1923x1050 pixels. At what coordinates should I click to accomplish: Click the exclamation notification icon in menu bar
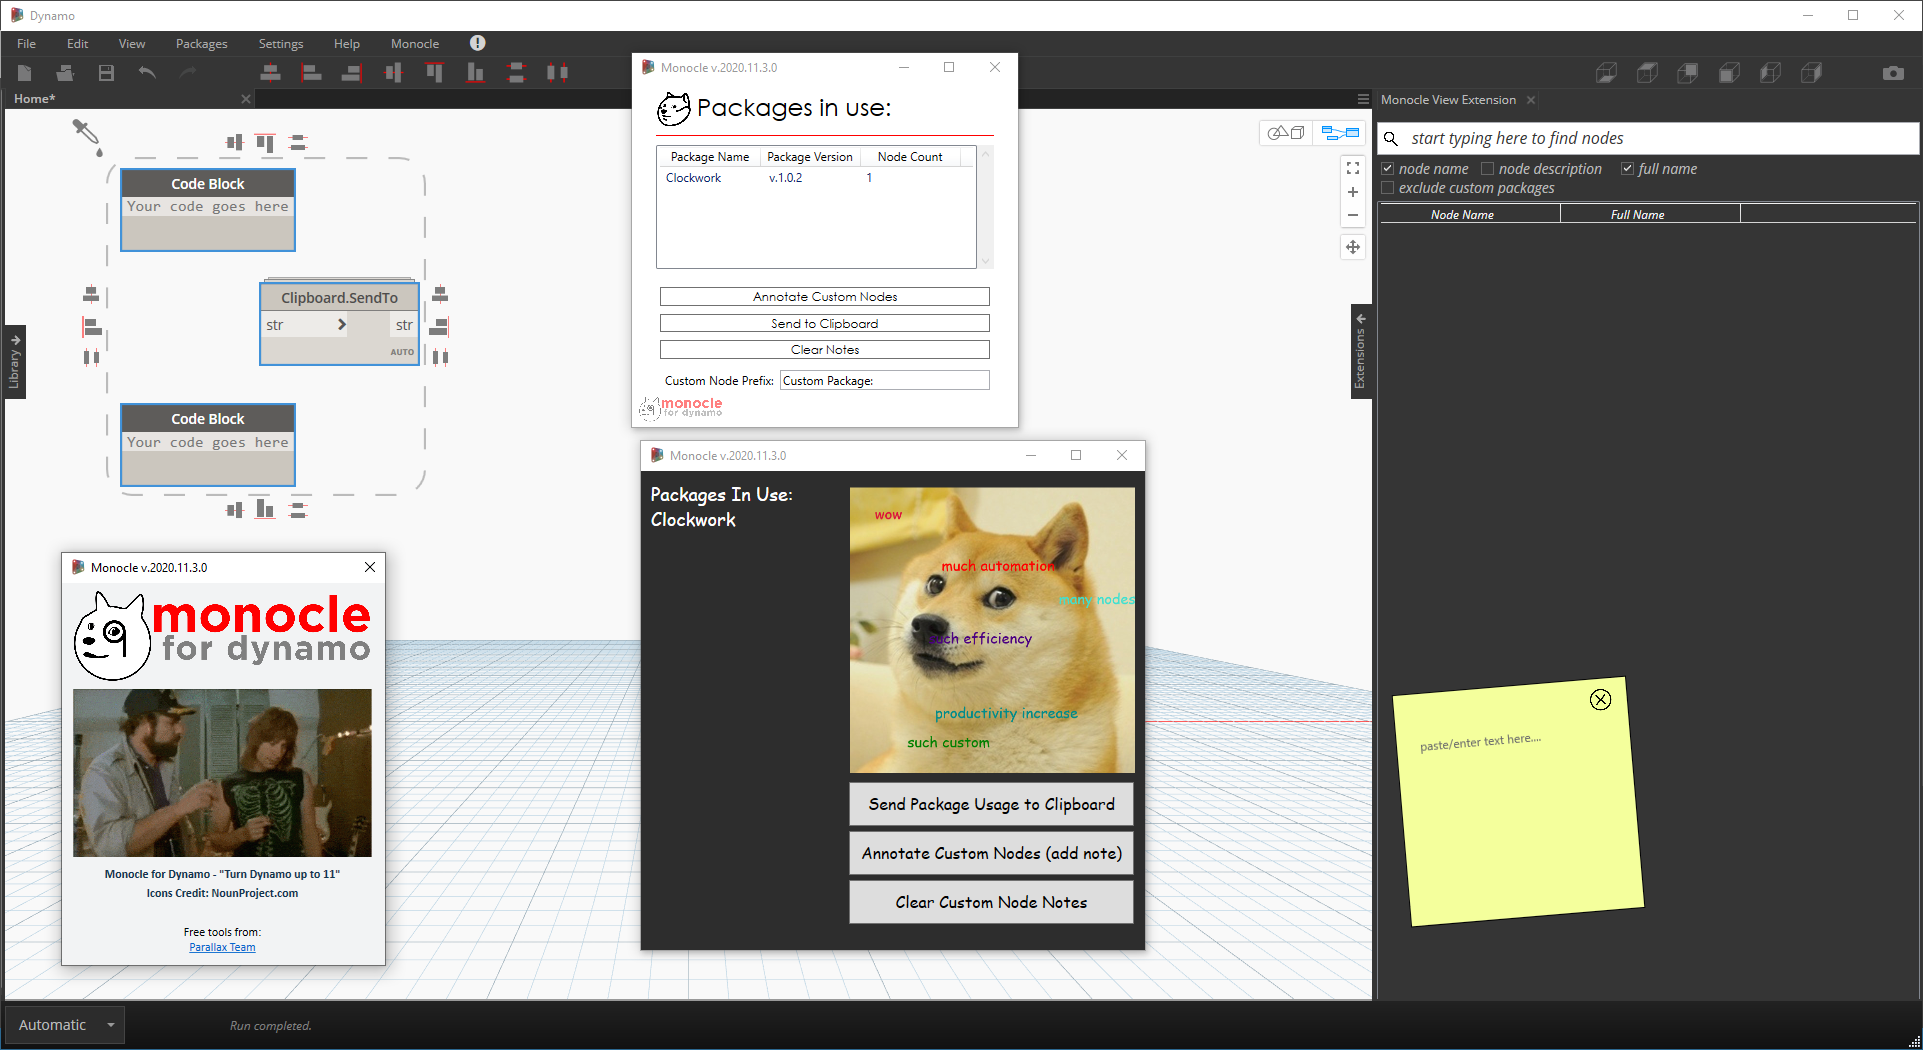(x=477, y=43)
